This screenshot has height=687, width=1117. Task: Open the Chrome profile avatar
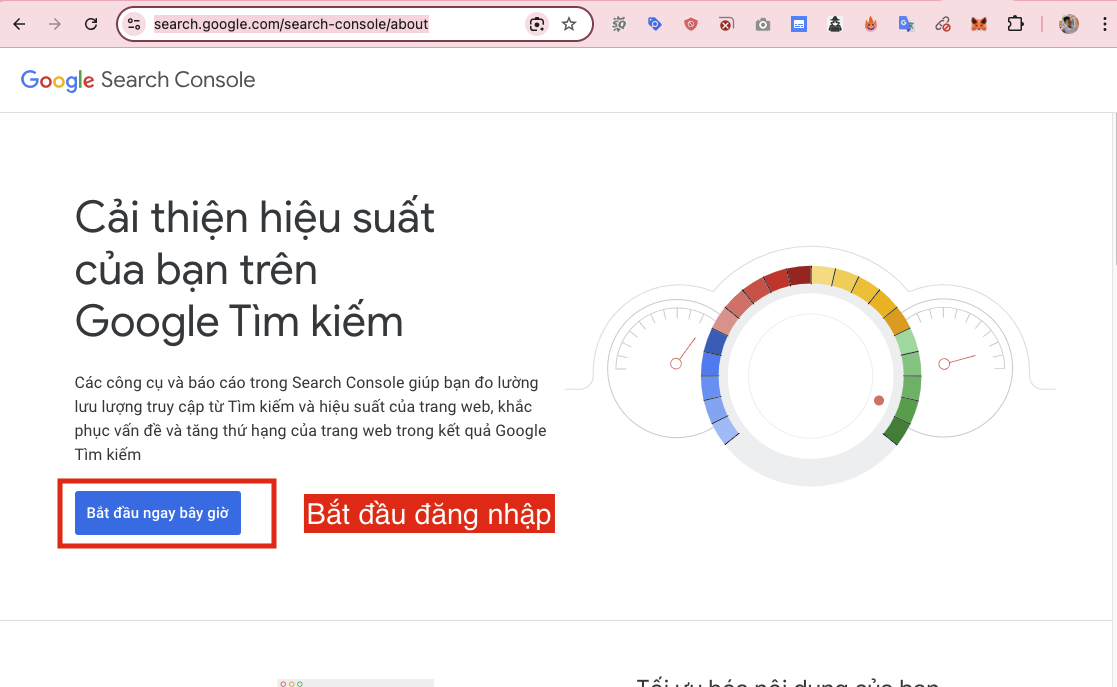point(1069,24)
